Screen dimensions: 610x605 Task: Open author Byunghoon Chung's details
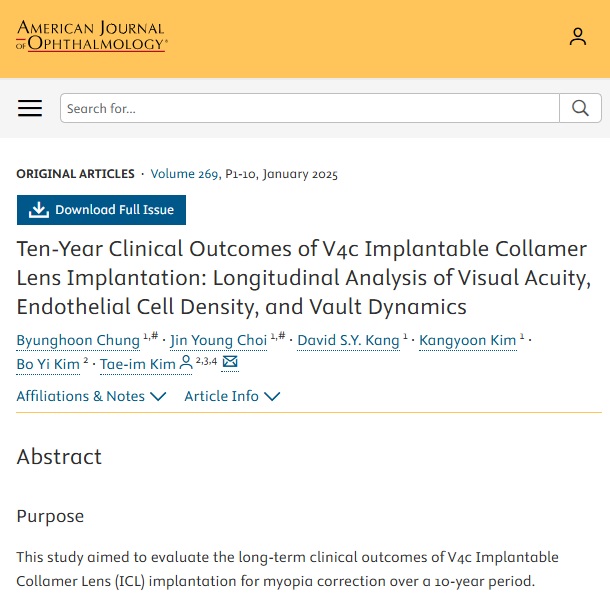(x=78, y=340)
